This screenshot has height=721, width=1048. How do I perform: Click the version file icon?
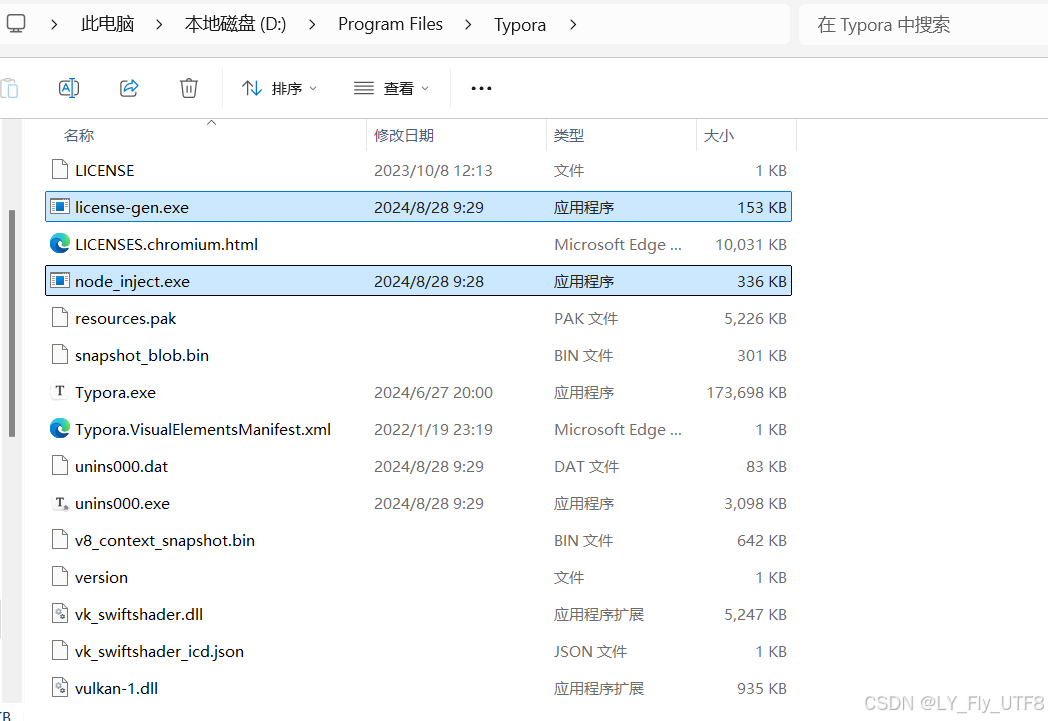coord(59,576)
